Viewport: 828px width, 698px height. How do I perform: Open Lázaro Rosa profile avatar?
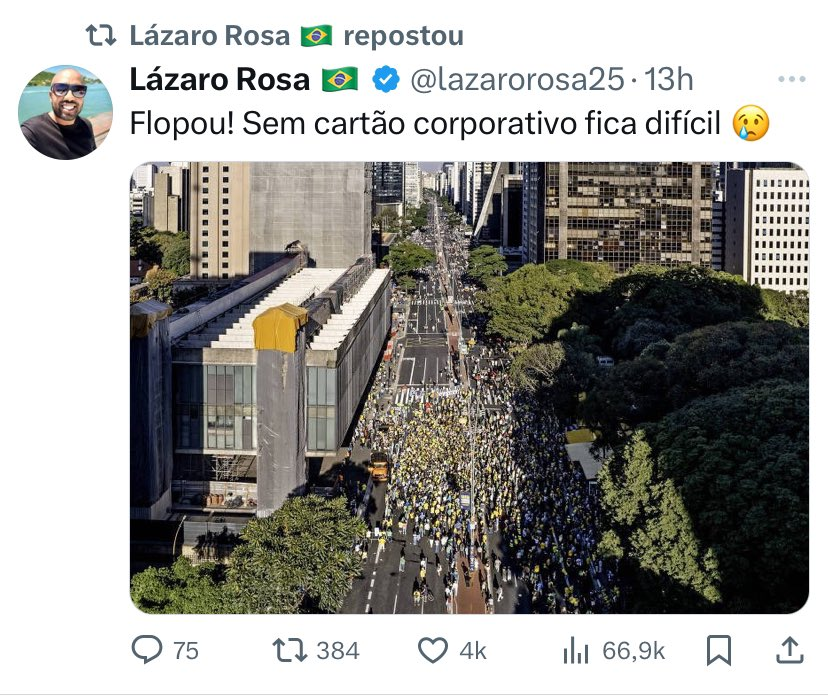pos(65,112)
